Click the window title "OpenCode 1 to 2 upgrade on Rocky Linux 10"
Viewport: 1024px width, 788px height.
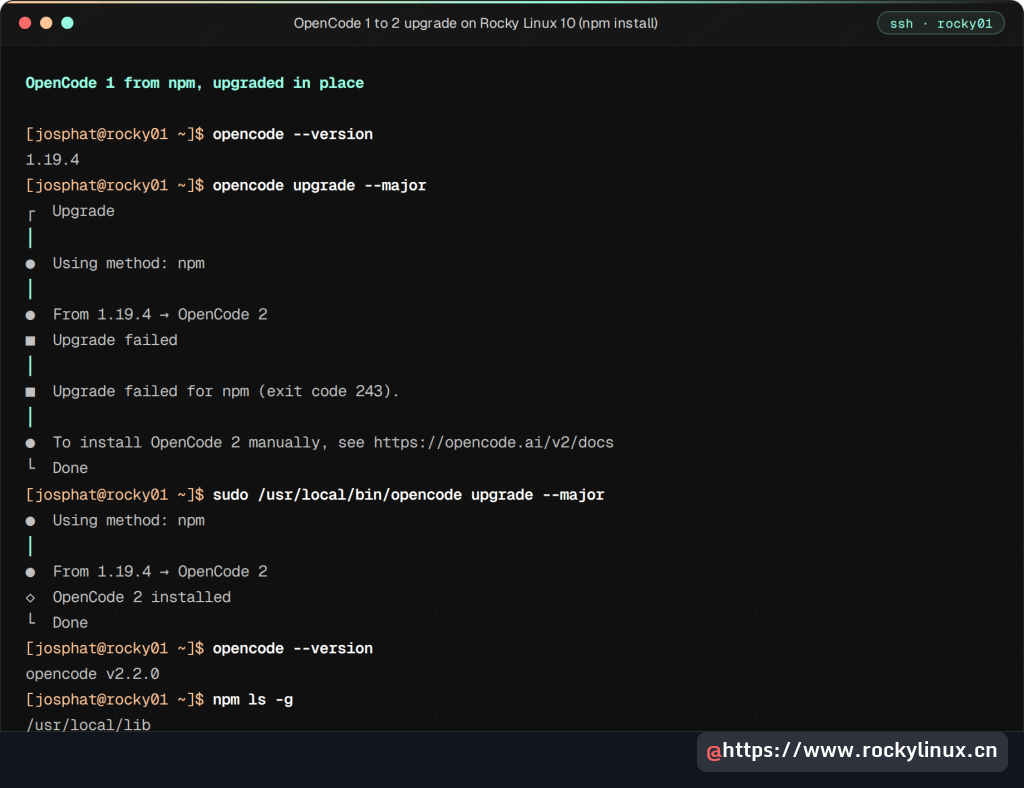pyautogui.click(x=434, y=24)
